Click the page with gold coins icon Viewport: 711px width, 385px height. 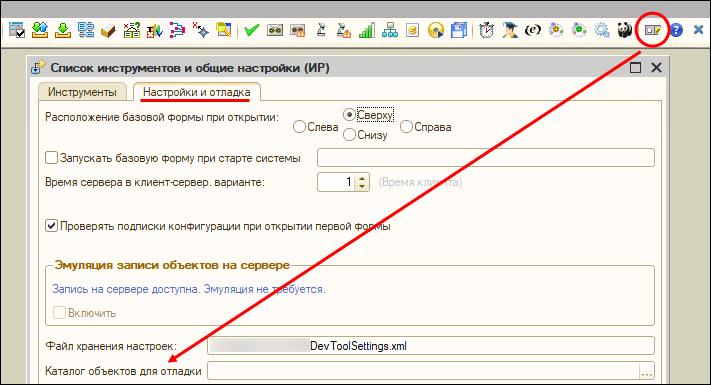pyautogui.click(x=413, y=30)
